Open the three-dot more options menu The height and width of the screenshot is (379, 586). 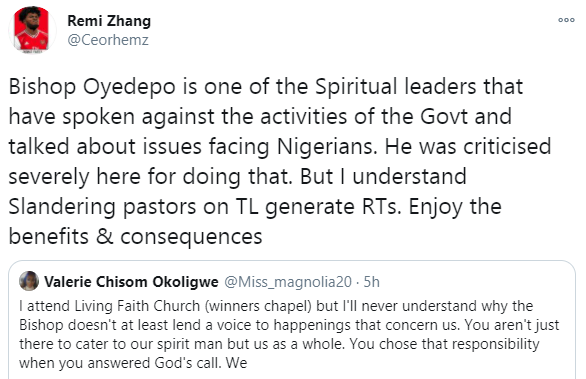pos(566,20)
